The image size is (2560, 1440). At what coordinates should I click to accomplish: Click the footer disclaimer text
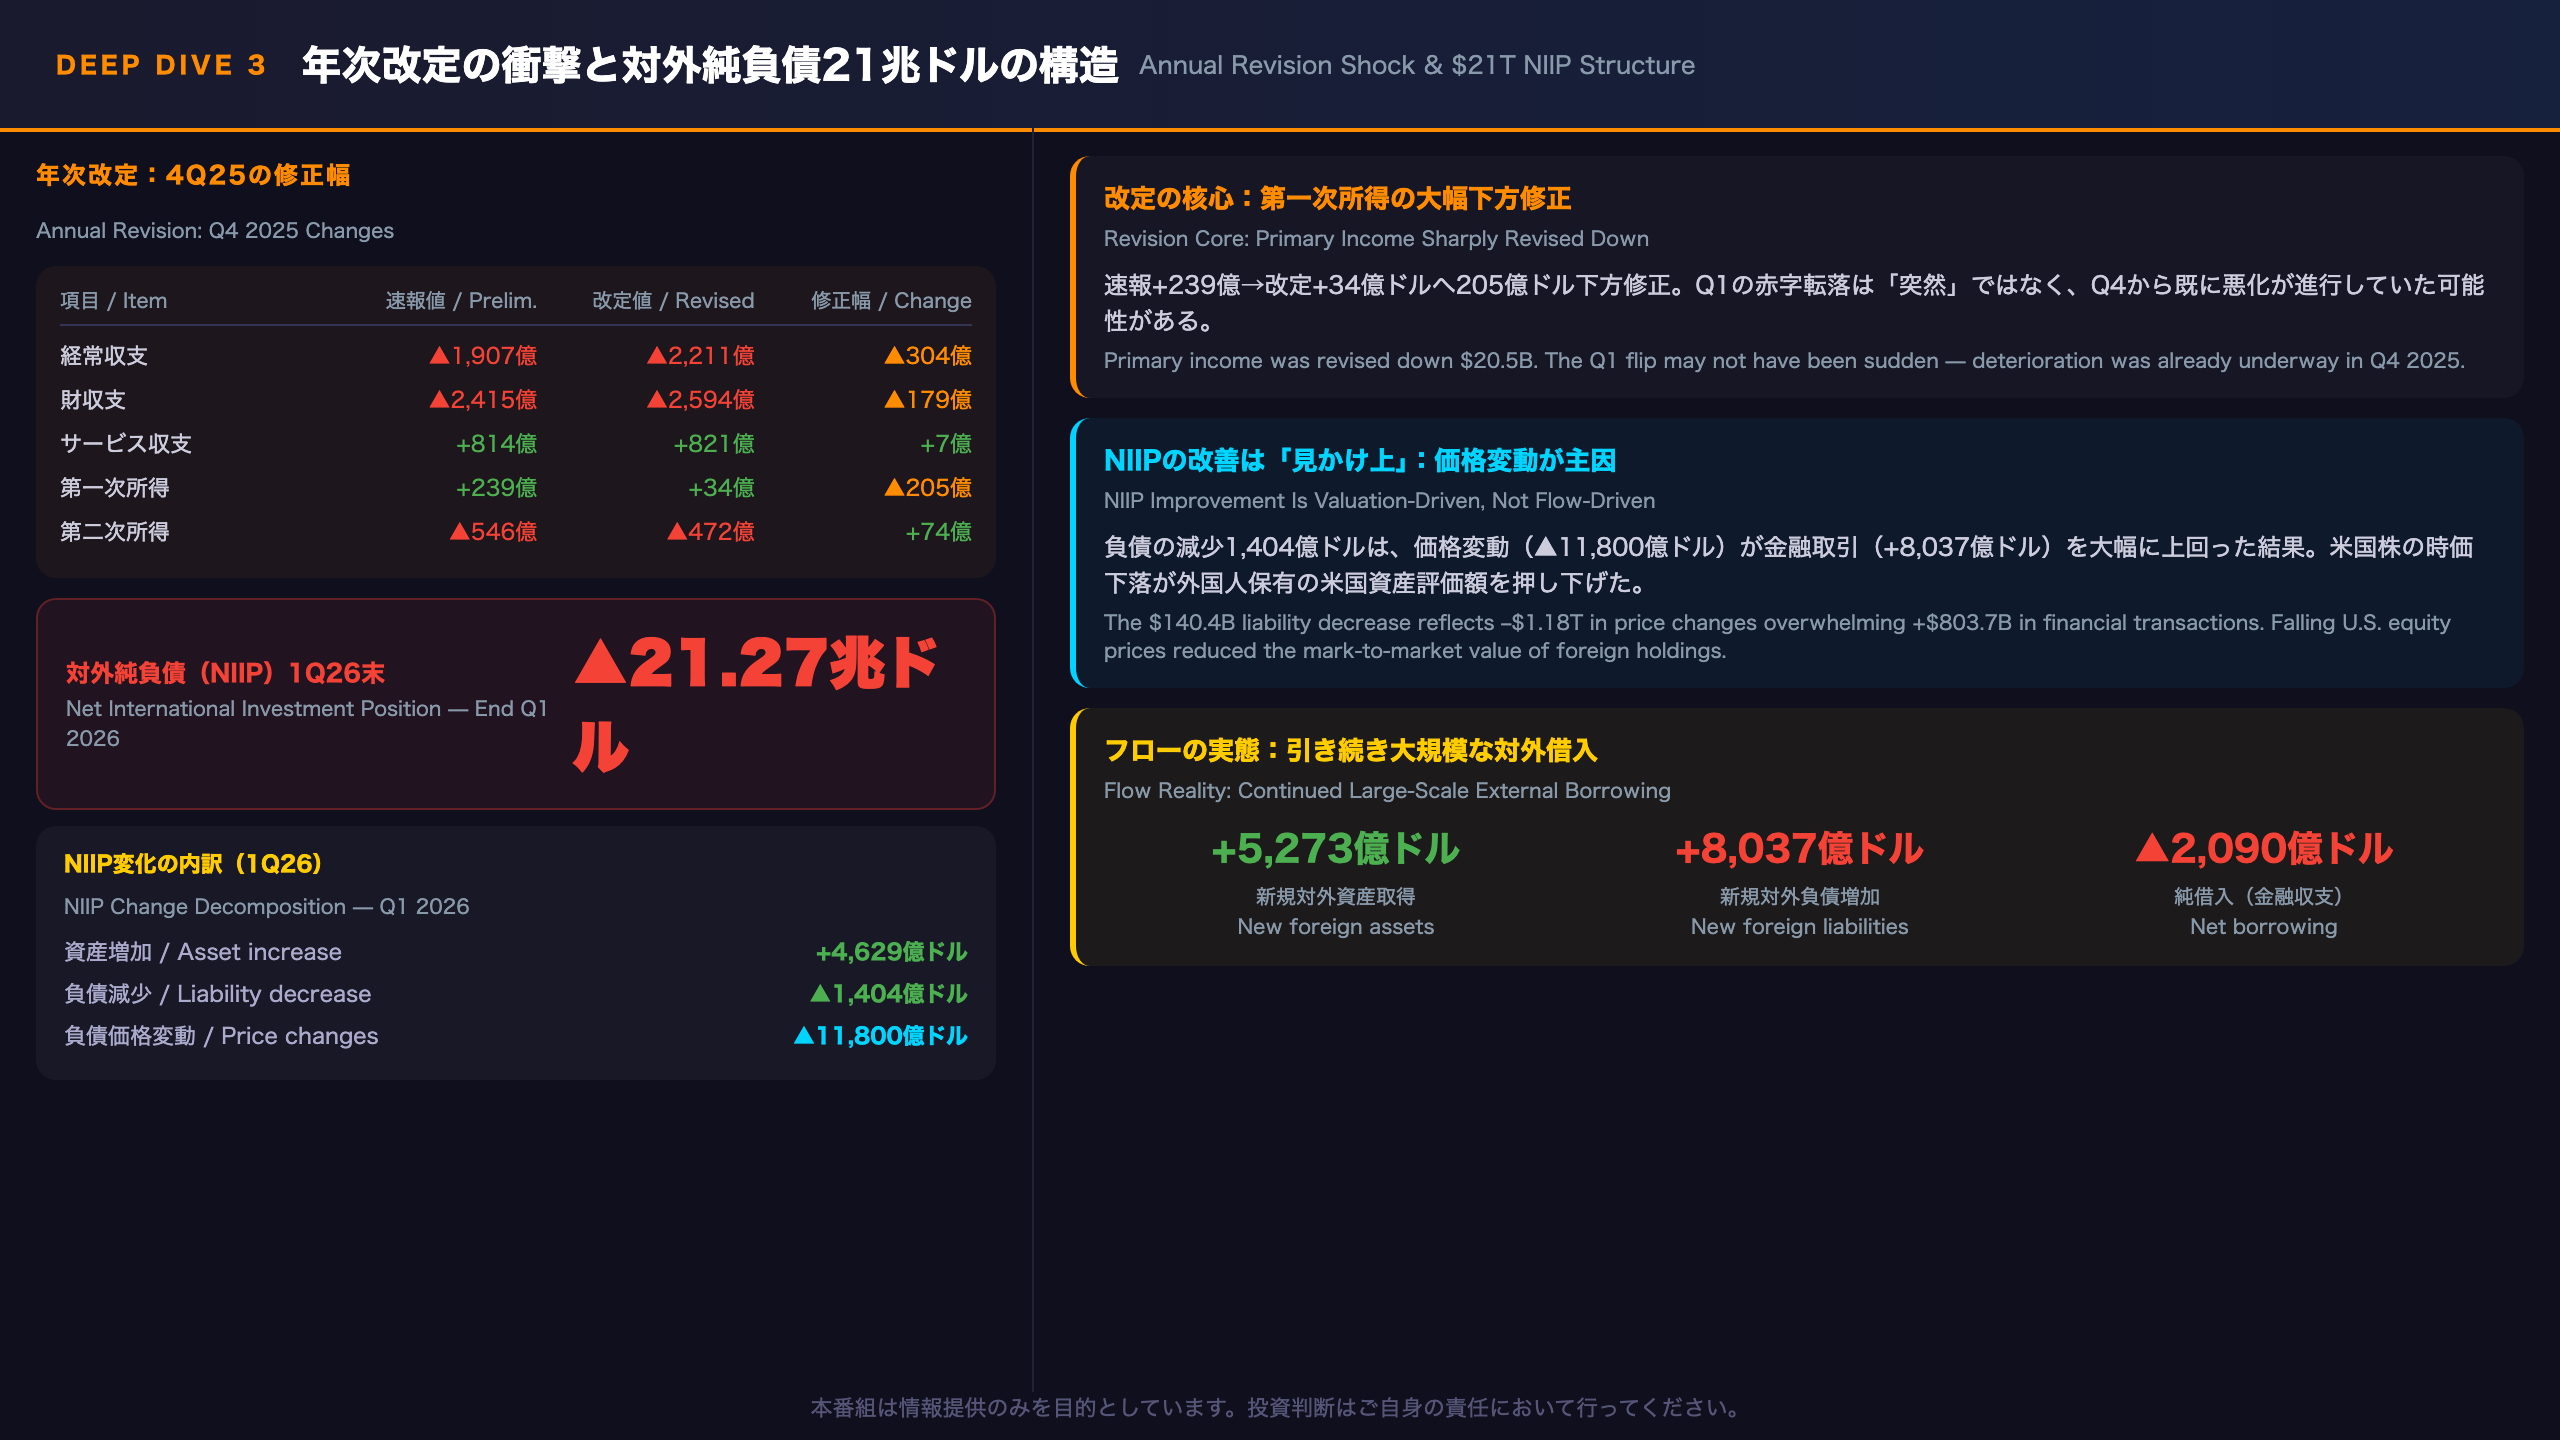click(x=1279, y=1407)
